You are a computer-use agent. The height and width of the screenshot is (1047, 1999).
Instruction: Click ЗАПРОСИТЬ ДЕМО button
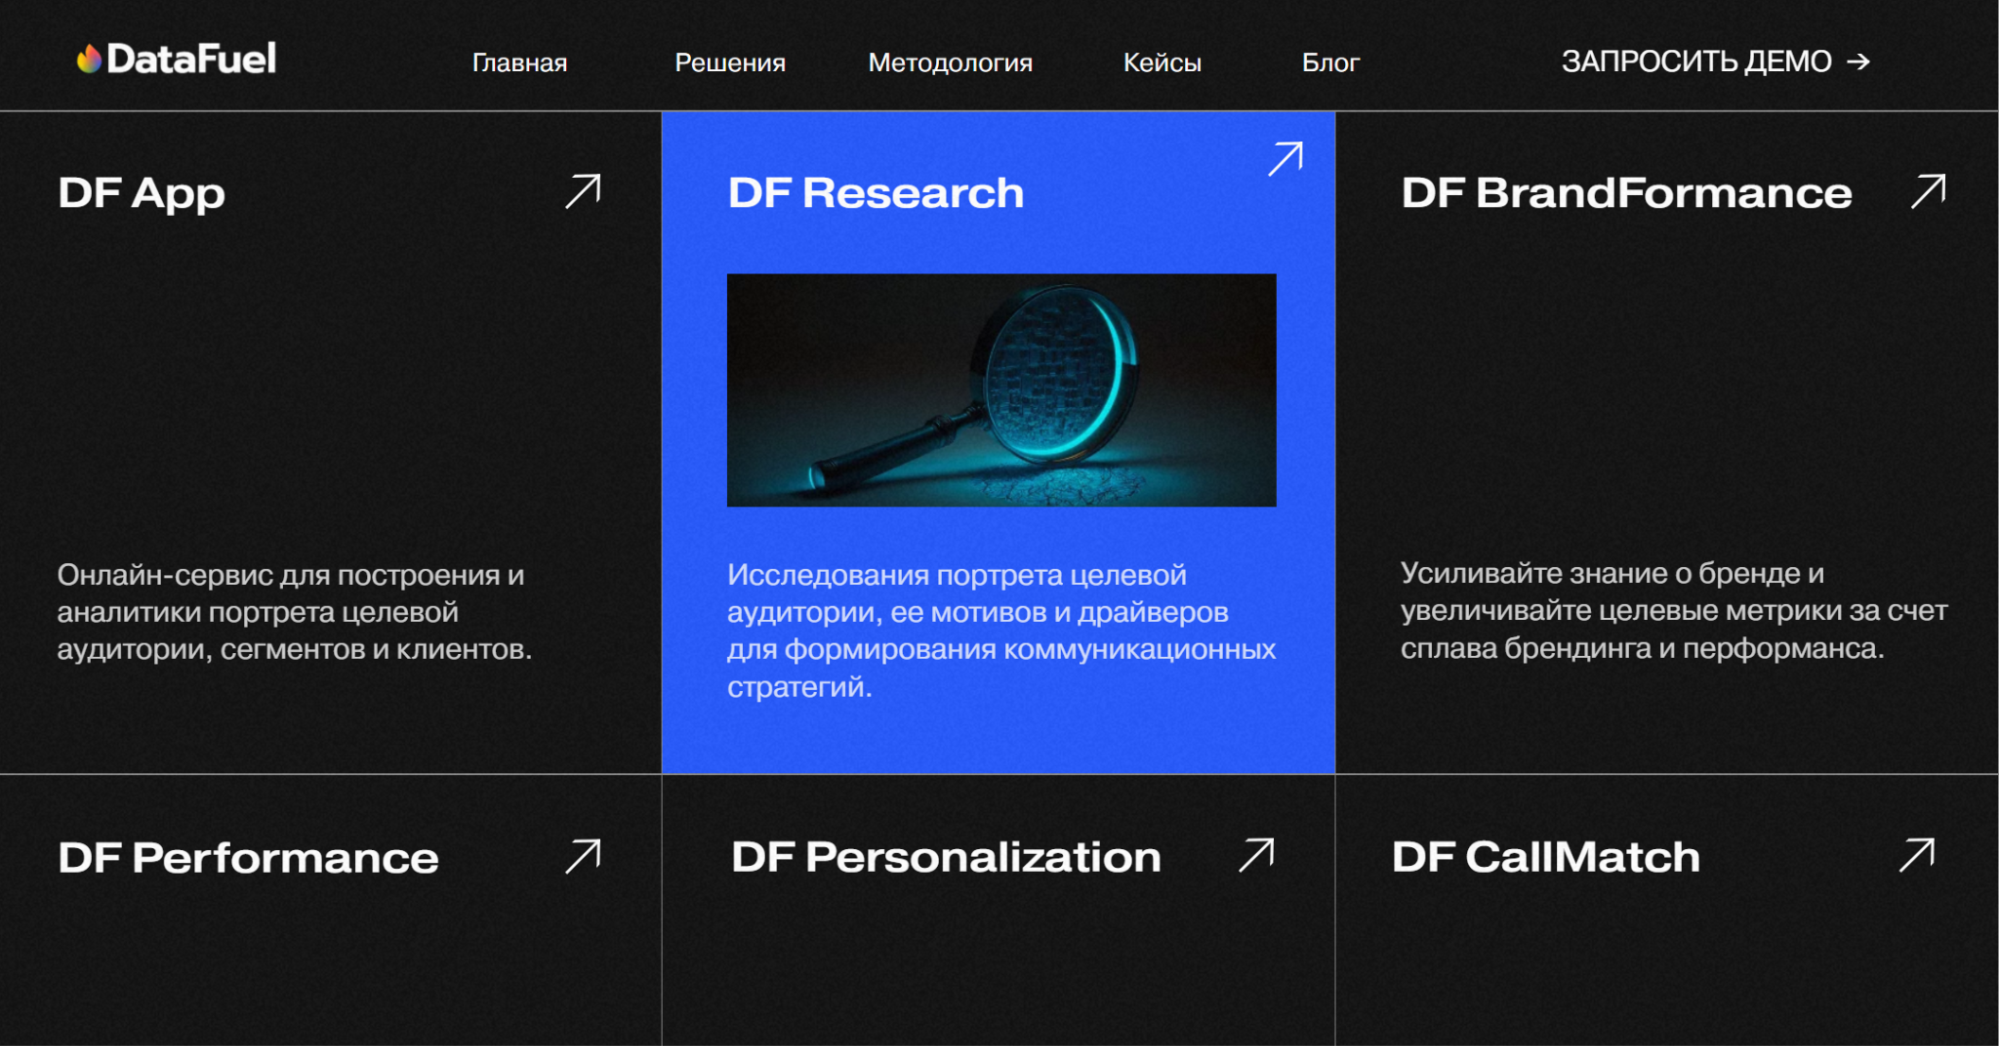tap(1716, 62)
